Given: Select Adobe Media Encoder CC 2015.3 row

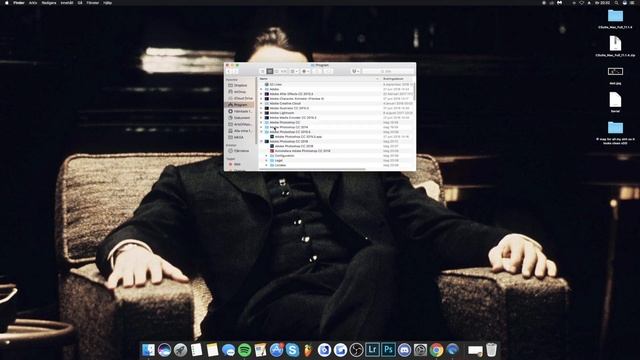Looking at the screenshot, I should coord(336,118).
